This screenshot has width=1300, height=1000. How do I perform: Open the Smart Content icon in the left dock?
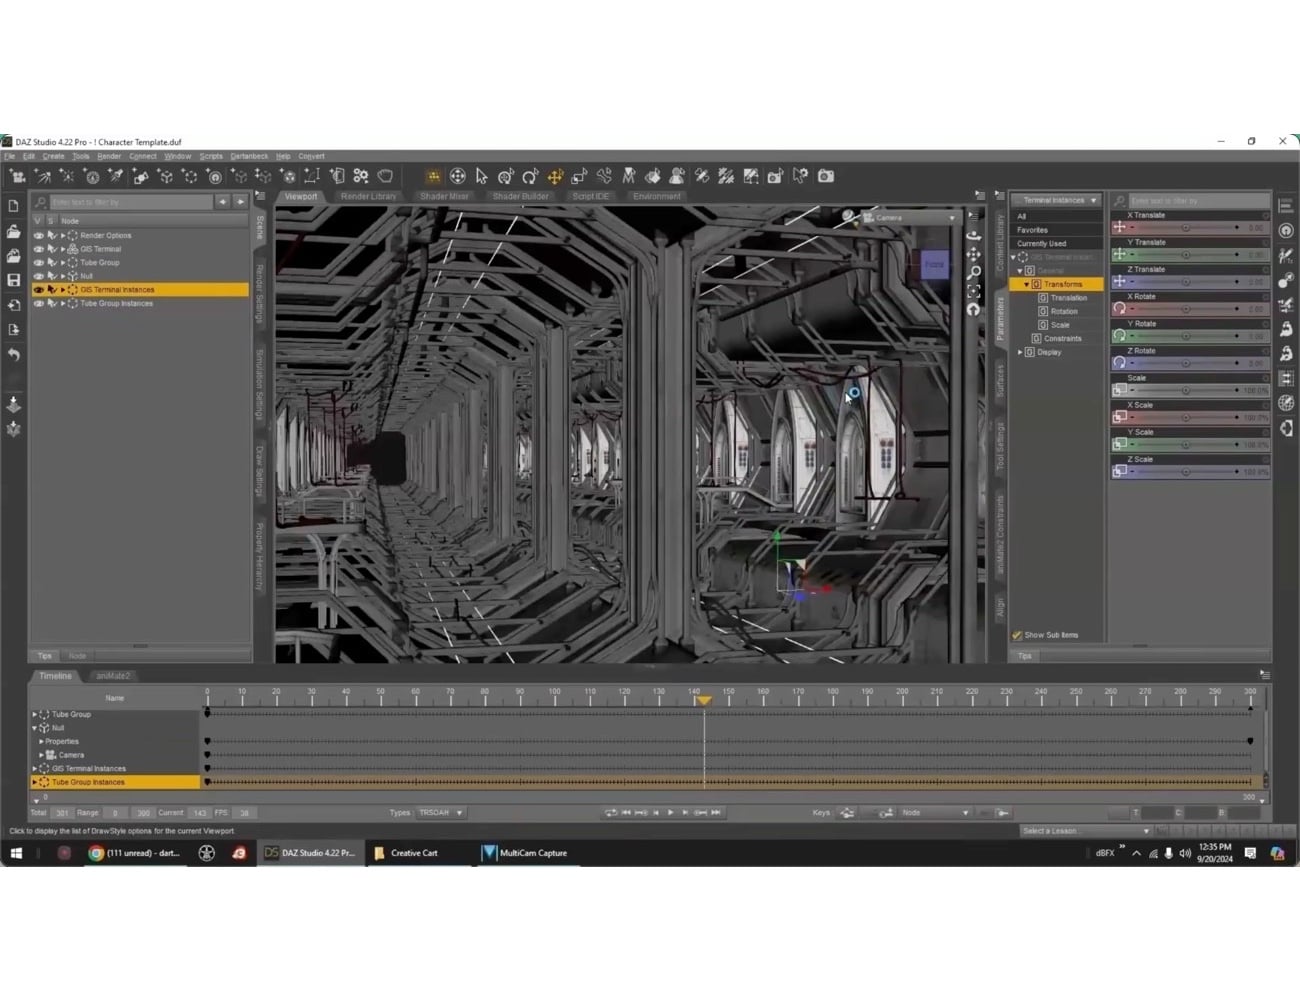tap(13, 405)
